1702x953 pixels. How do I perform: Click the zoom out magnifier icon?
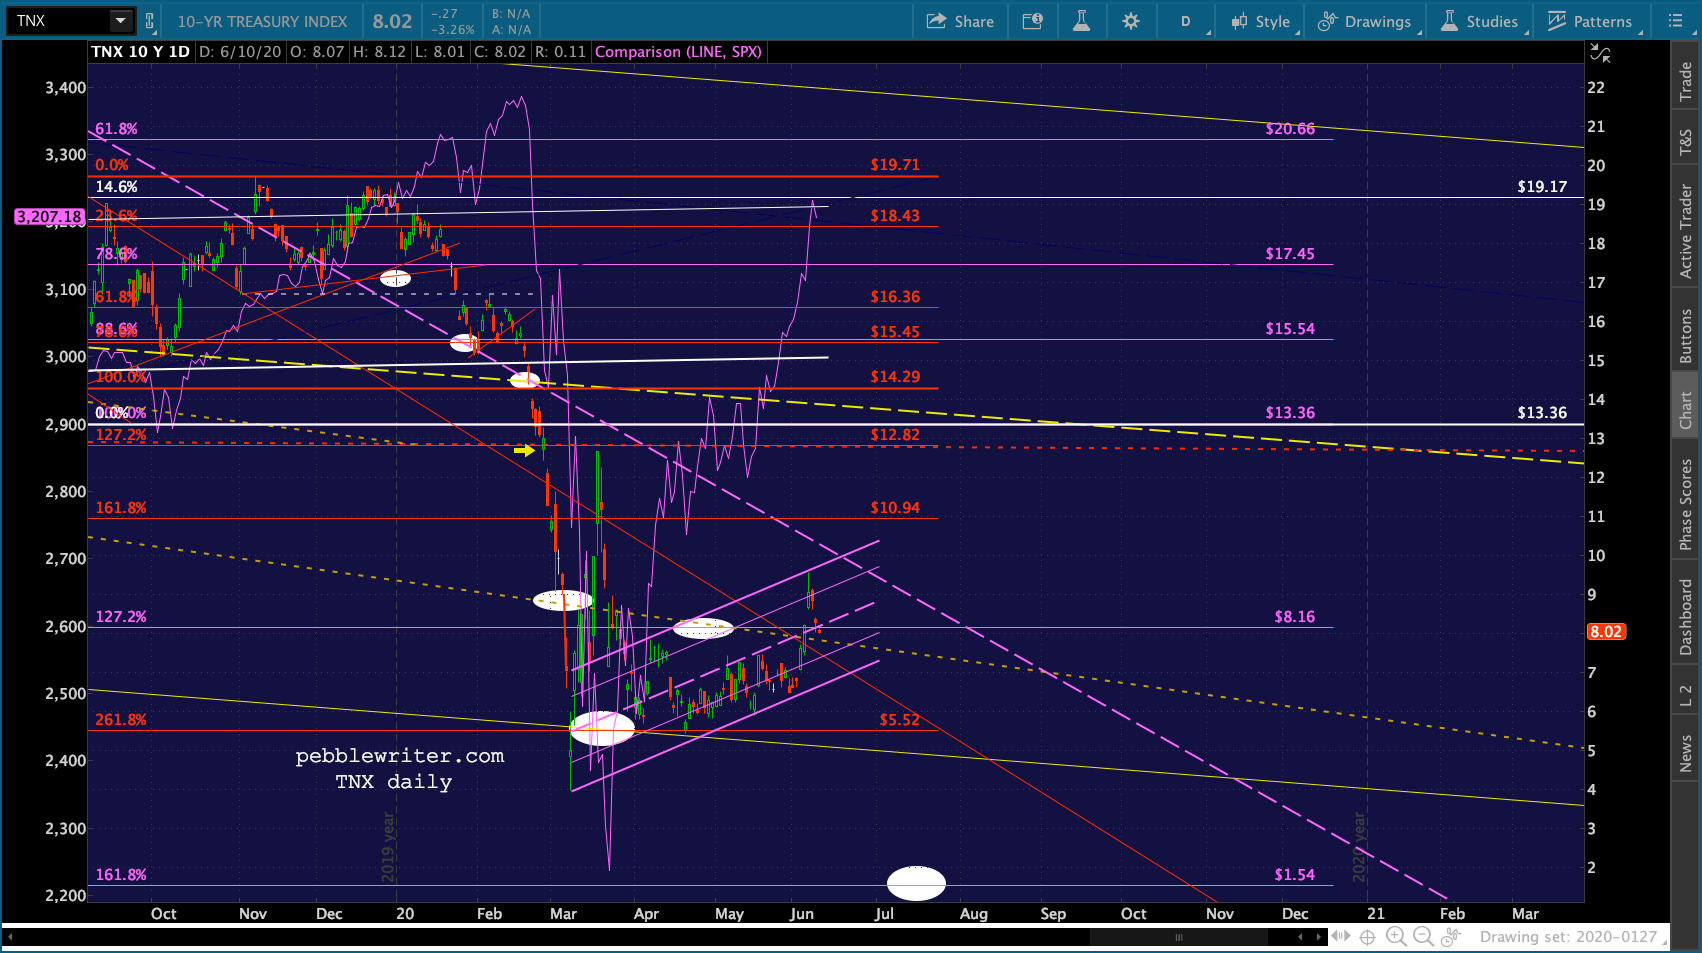(x=1423, y=937)
